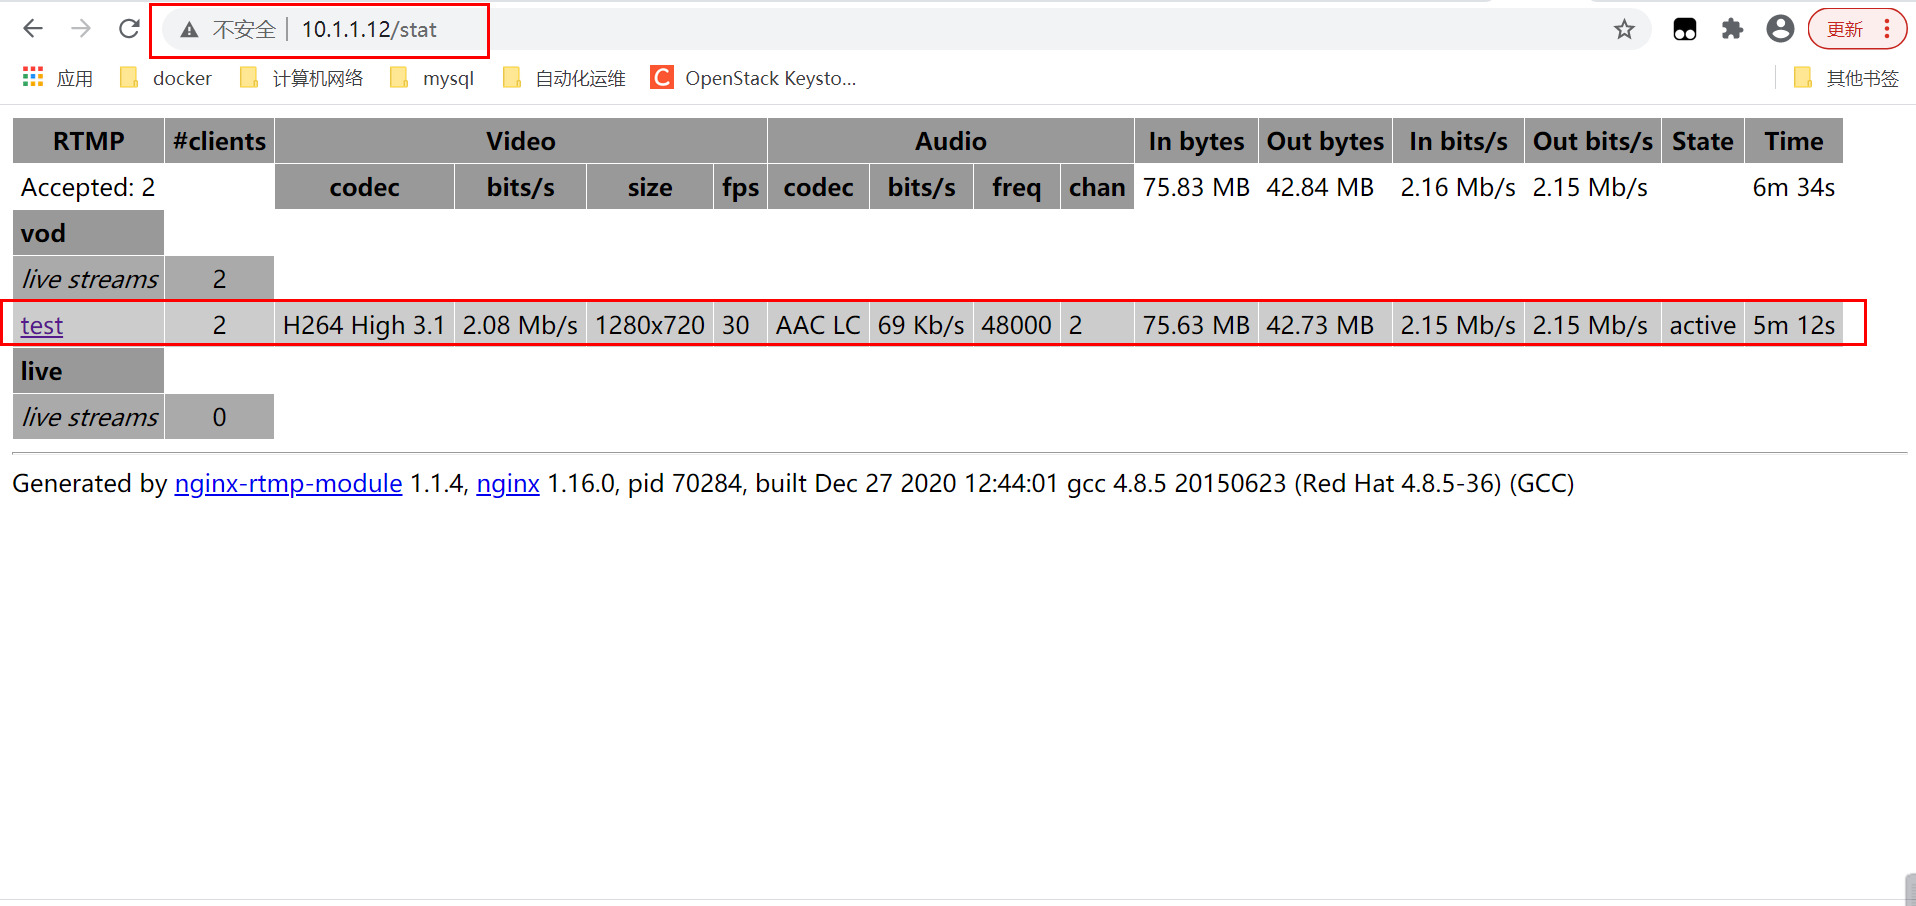This screenshot has height=906, width=1916.
Task: Click the 6m 34s uptime value
Action: [1794, 187]
